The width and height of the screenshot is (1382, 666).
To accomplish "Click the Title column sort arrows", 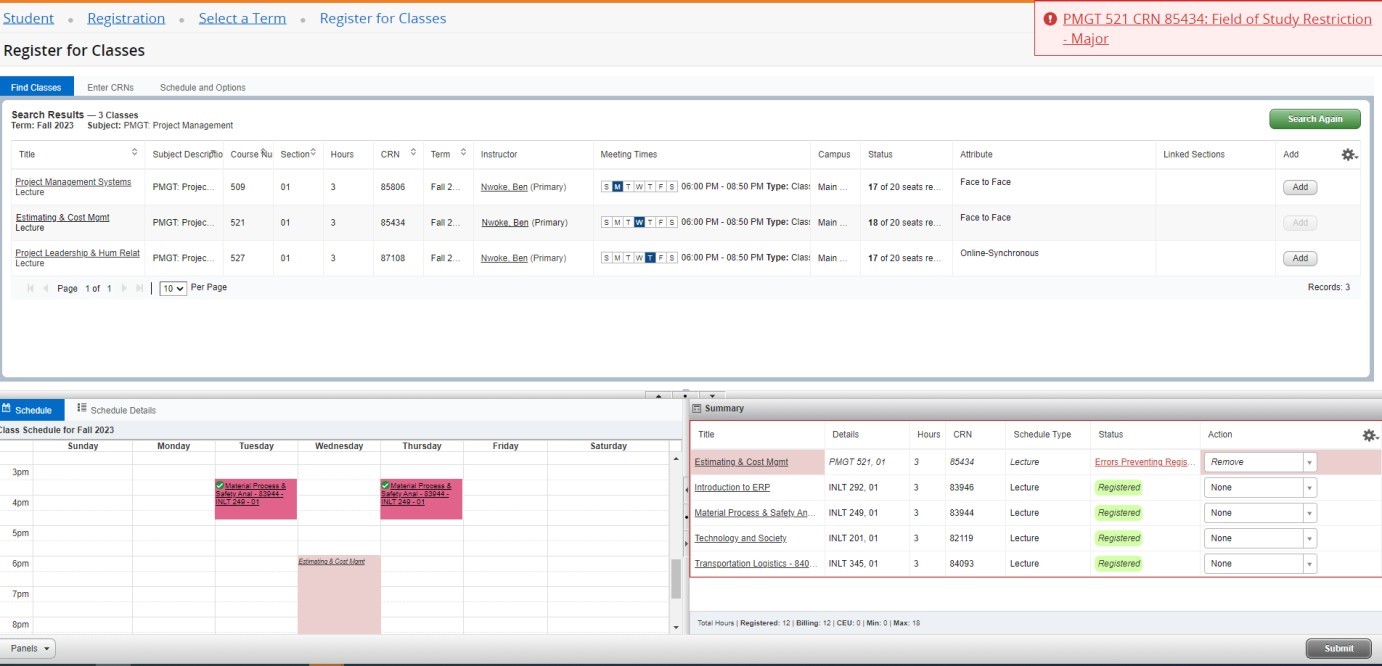I will pos(135,153).
